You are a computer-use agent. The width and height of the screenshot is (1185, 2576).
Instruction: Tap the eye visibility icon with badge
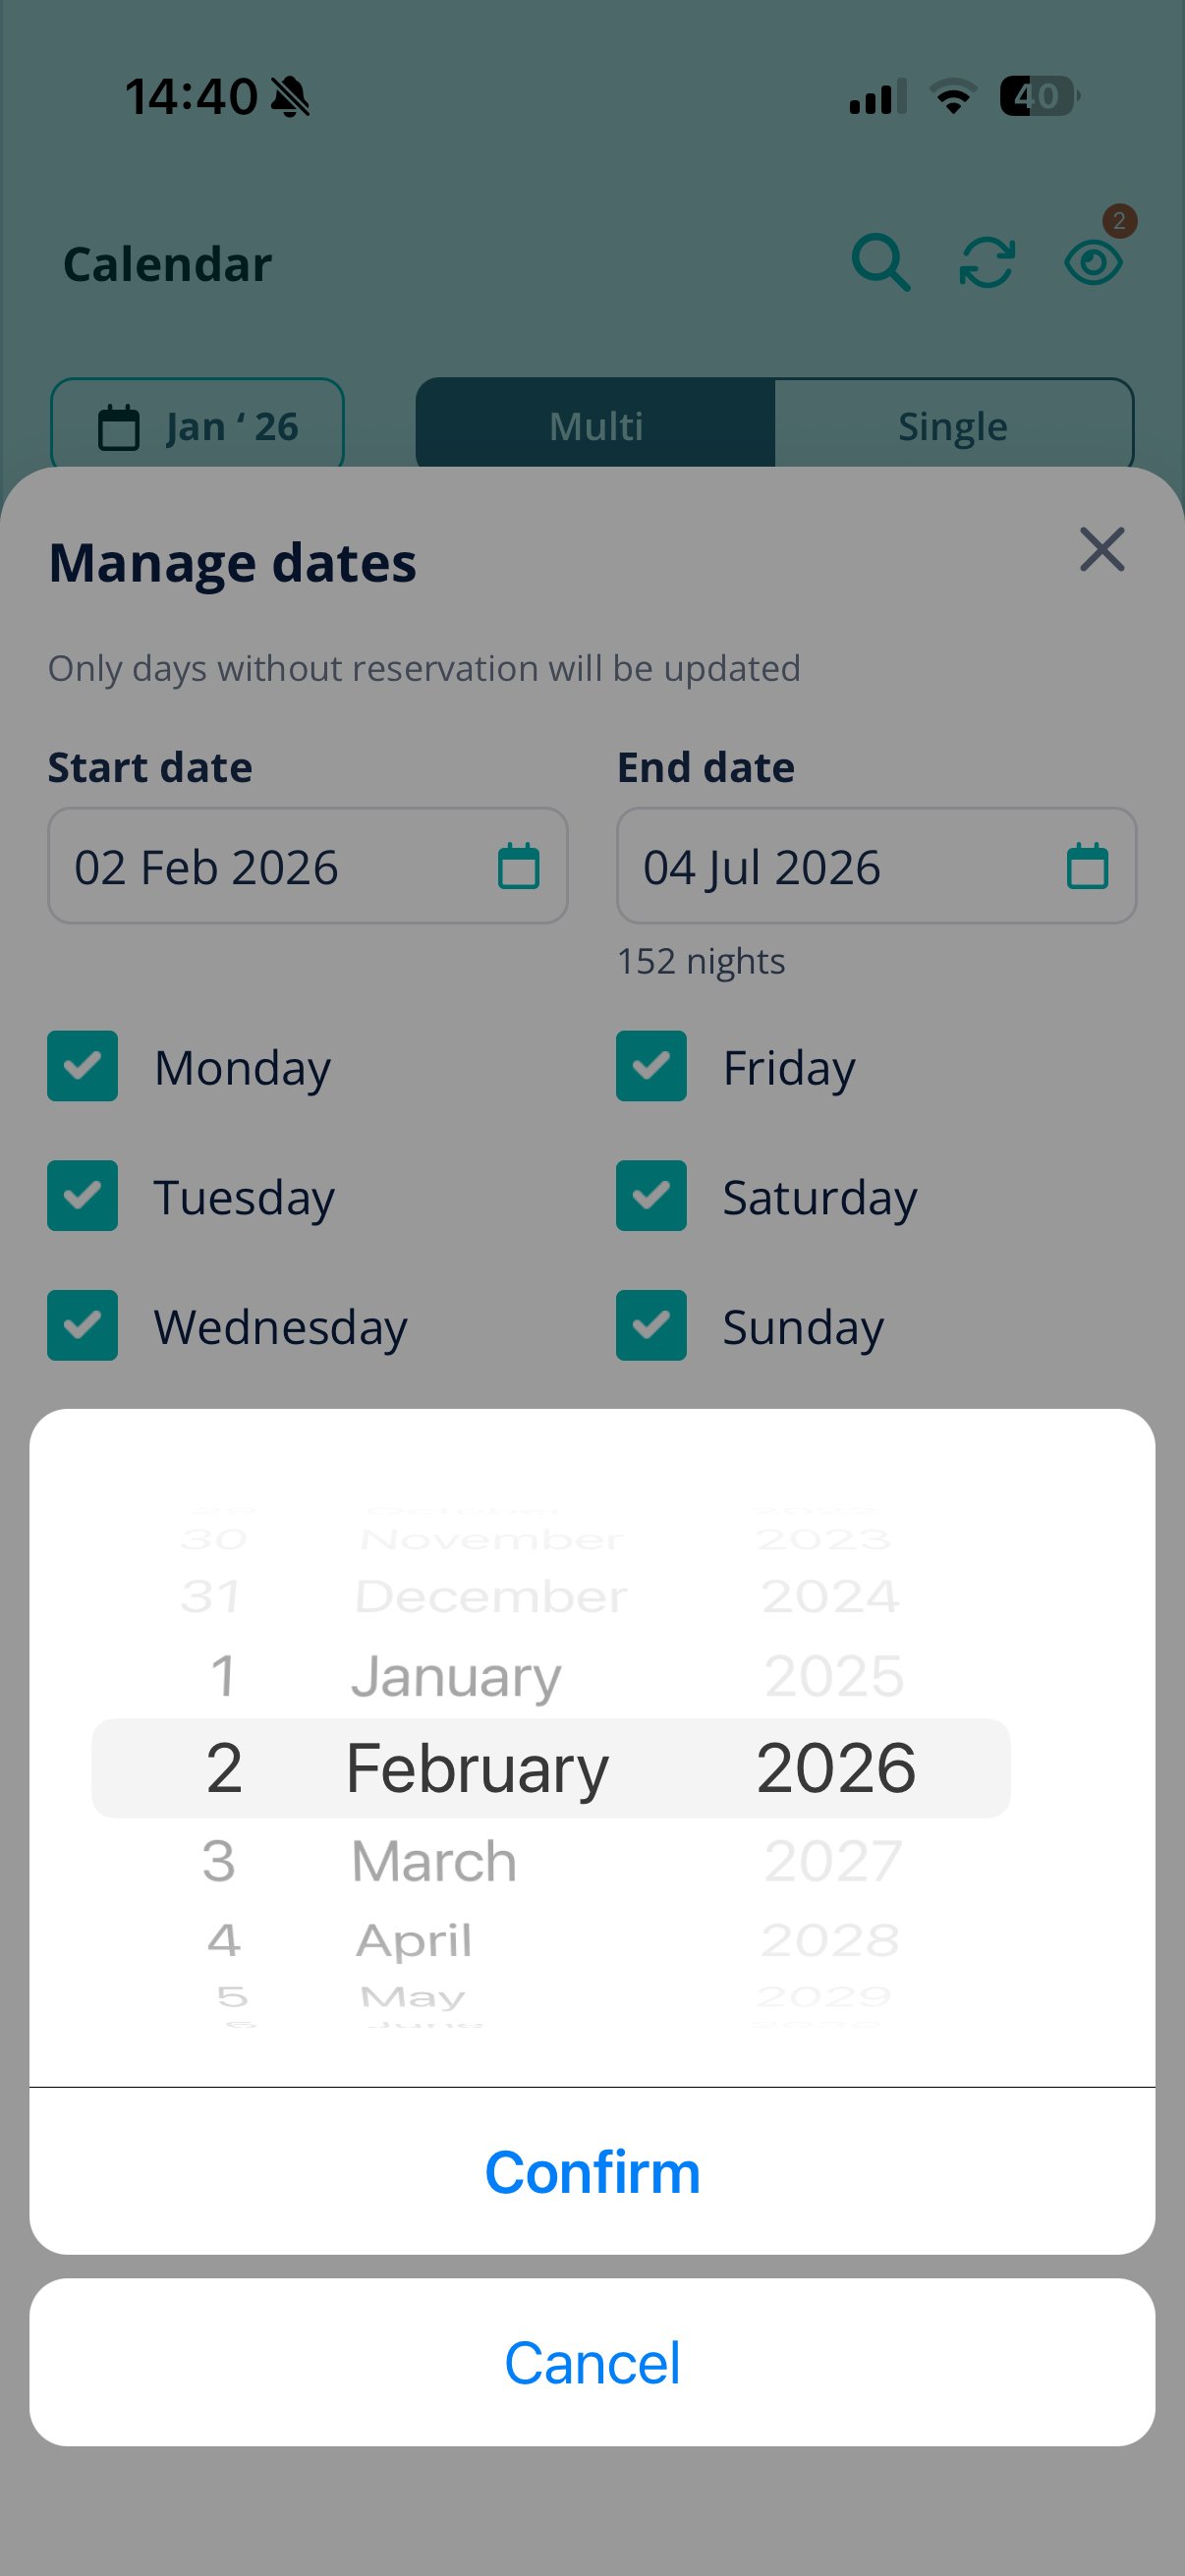coord(1094,263)
